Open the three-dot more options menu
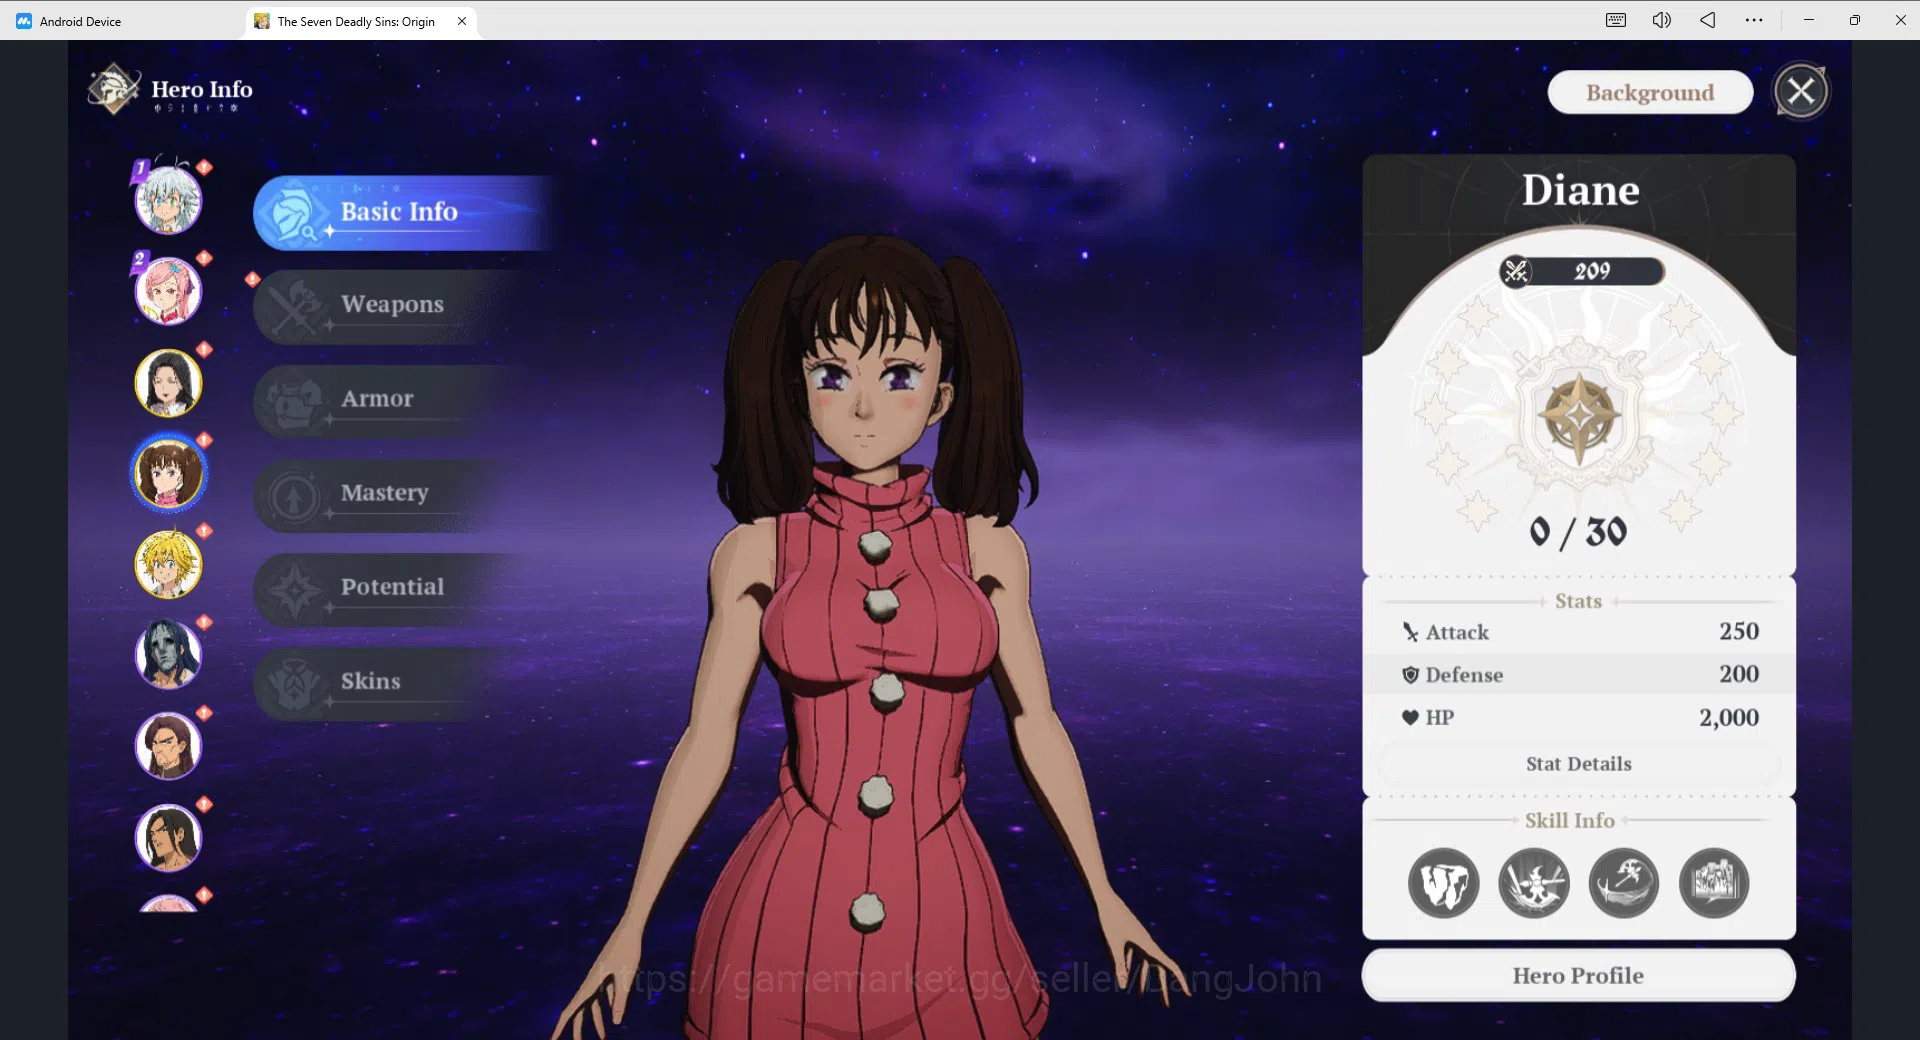Image resolution: width=1920 pixels, height=1040 pixels. click(1754, 20)
